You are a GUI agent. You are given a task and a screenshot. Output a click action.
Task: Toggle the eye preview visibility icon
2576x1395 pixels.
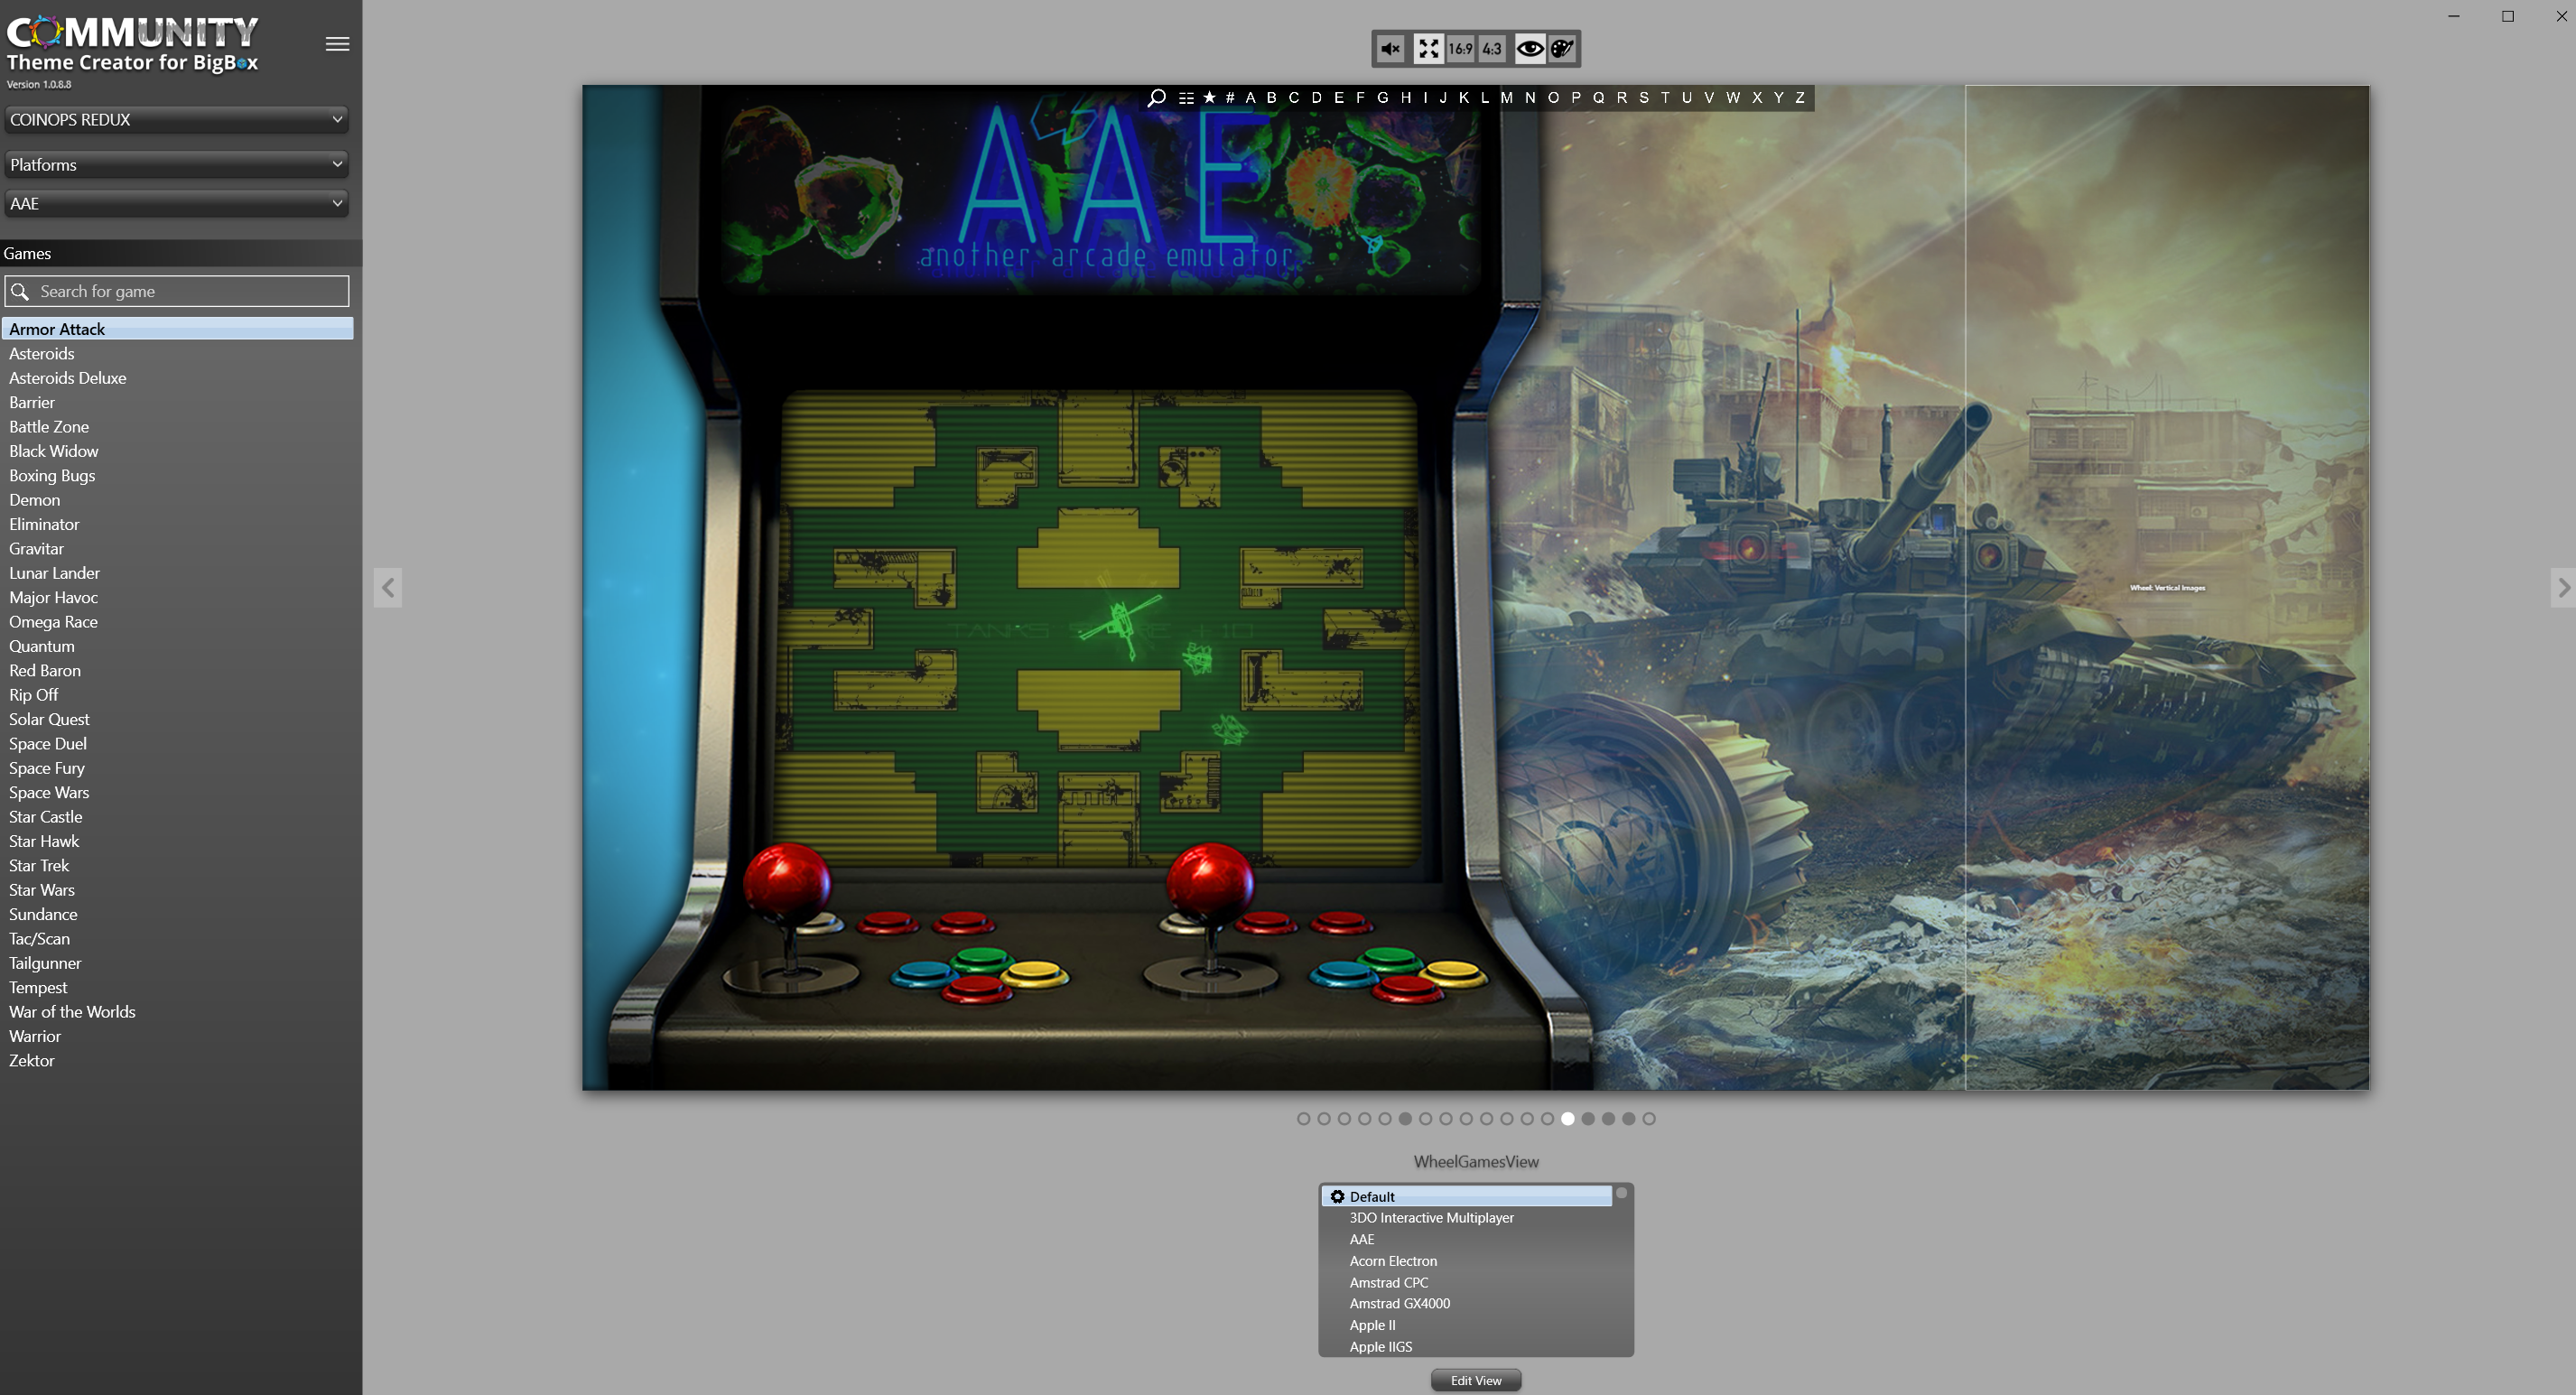pyautogui.click(x=1530, y=48)
